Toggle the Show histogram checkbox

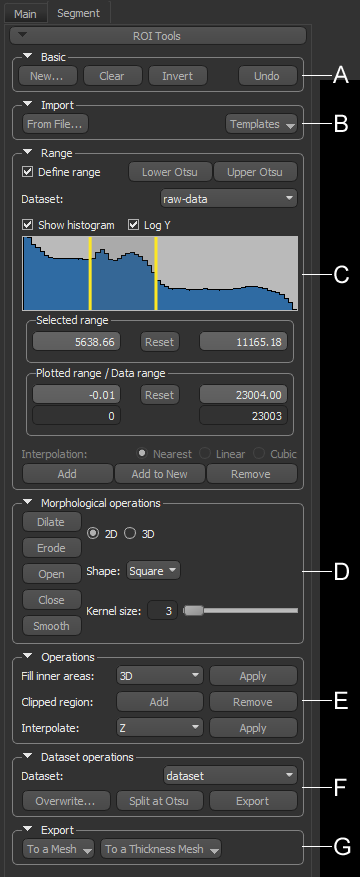pos(27,225)
